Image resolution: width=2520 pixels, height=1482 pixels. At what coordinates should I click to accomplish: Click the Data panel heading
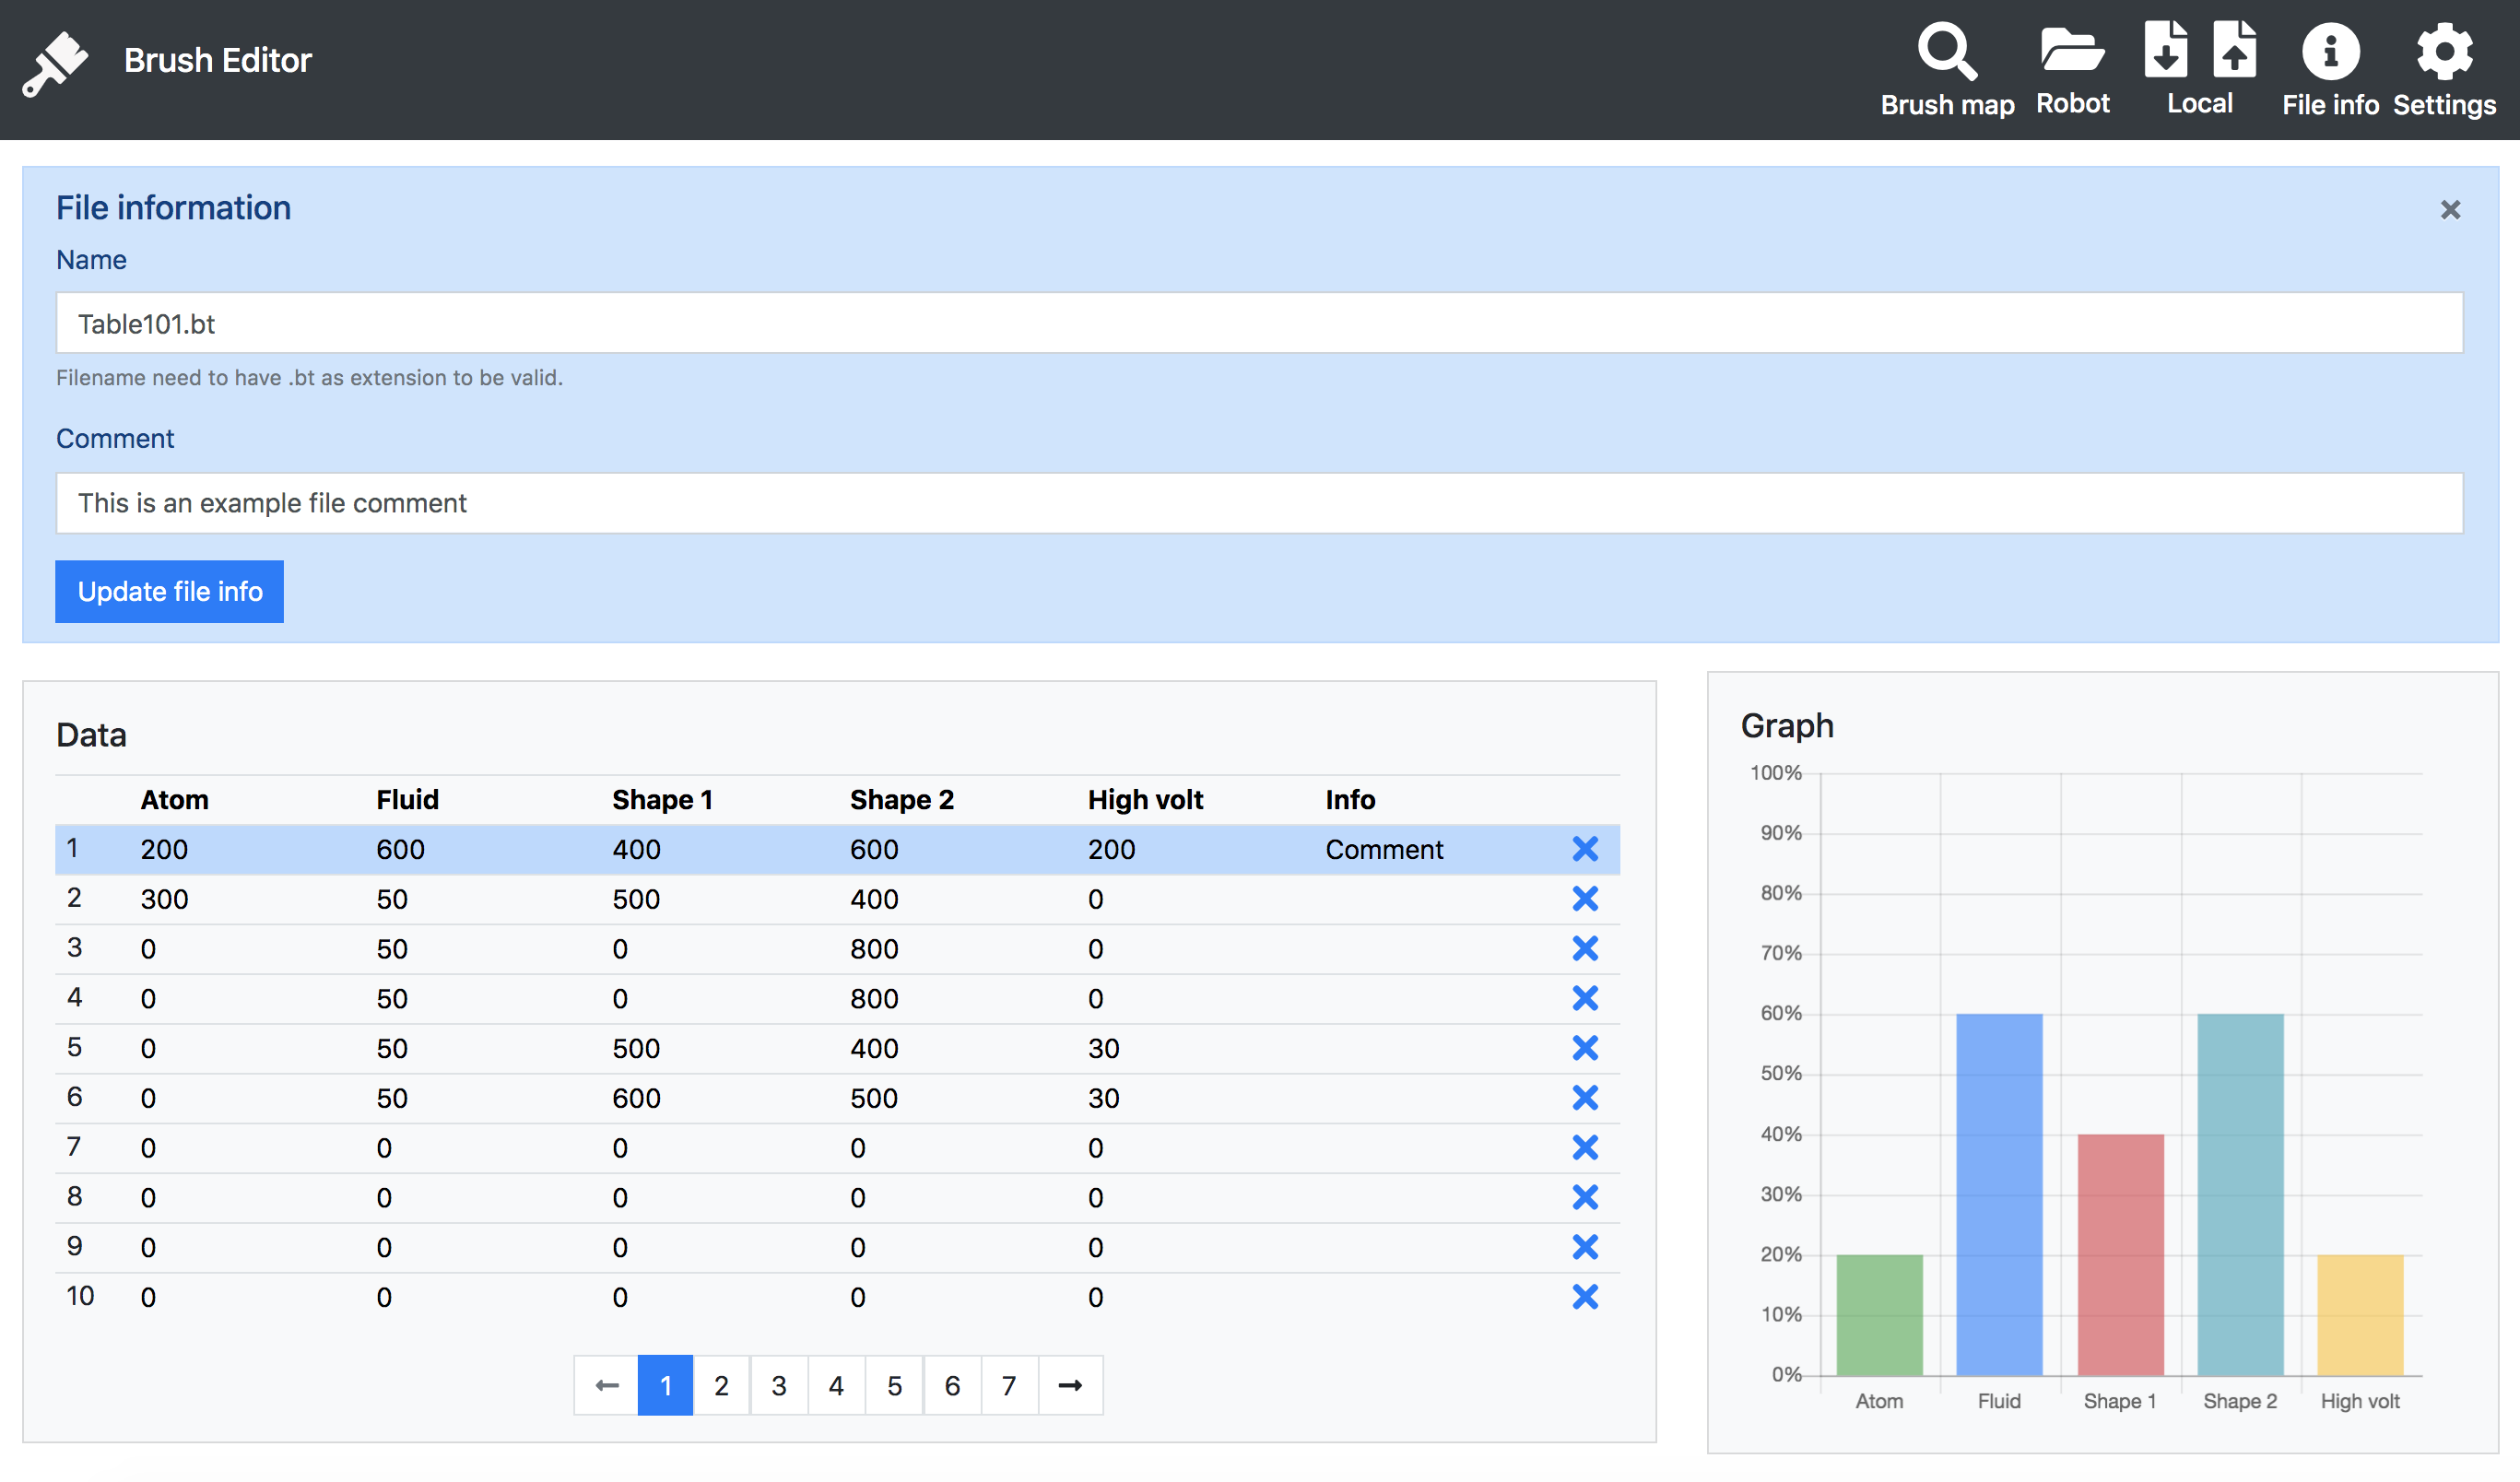click(x=91, y=735)
